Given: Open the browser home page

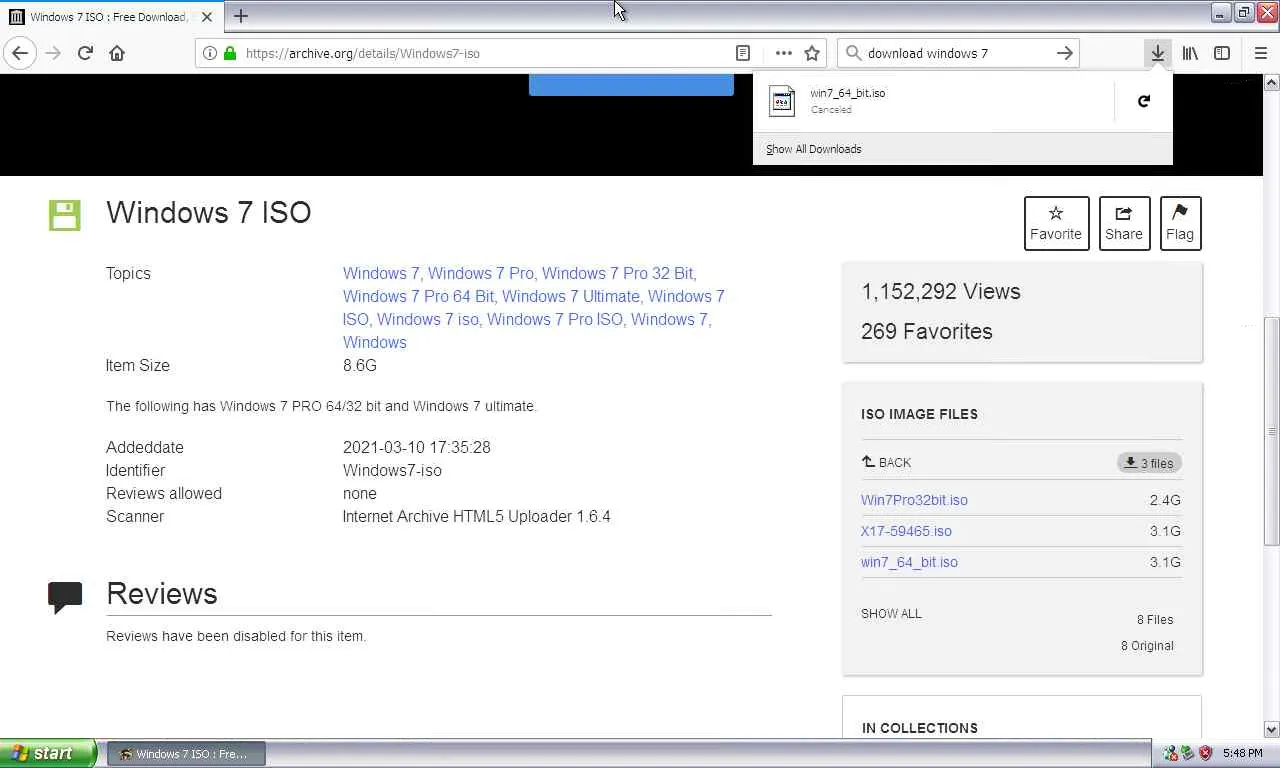Looking at the screenshot, I should pos(117,53).
